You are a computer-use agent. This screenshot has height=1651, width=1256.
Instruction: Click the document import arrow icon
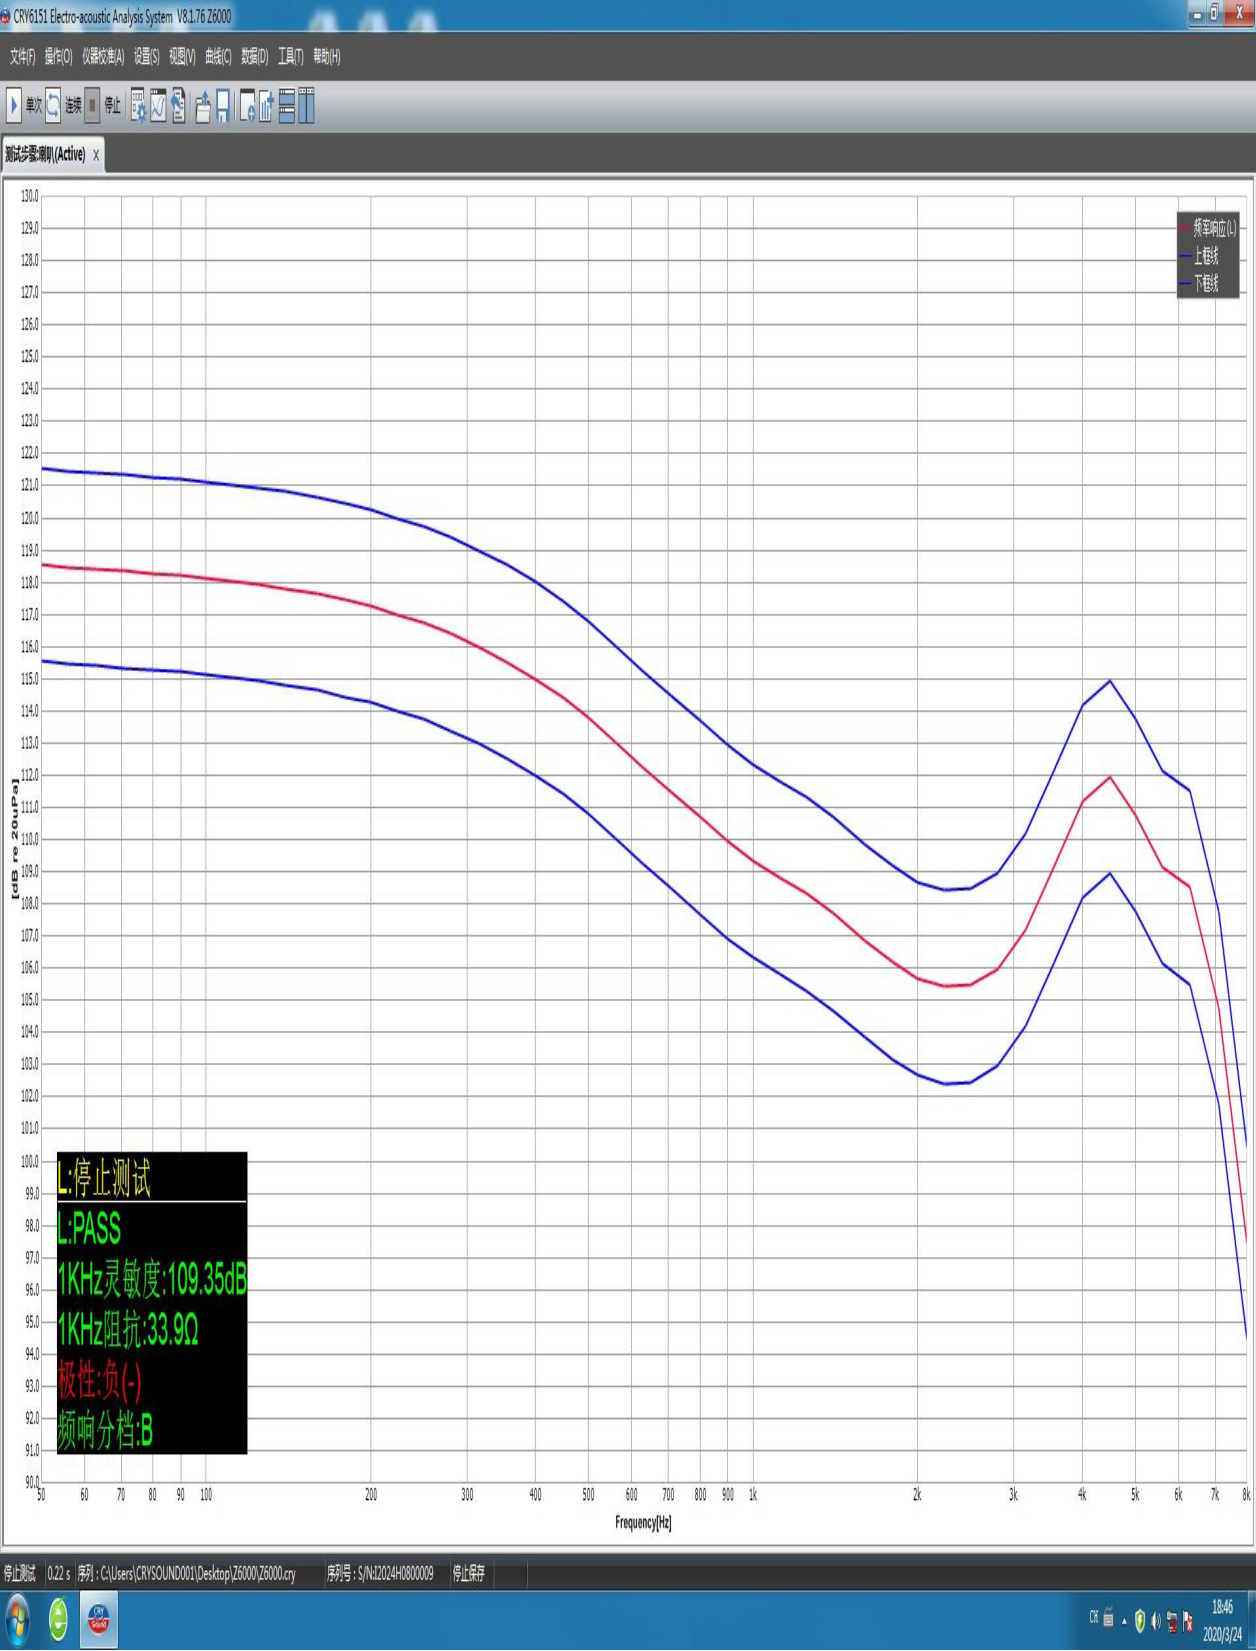click(179, 105)
